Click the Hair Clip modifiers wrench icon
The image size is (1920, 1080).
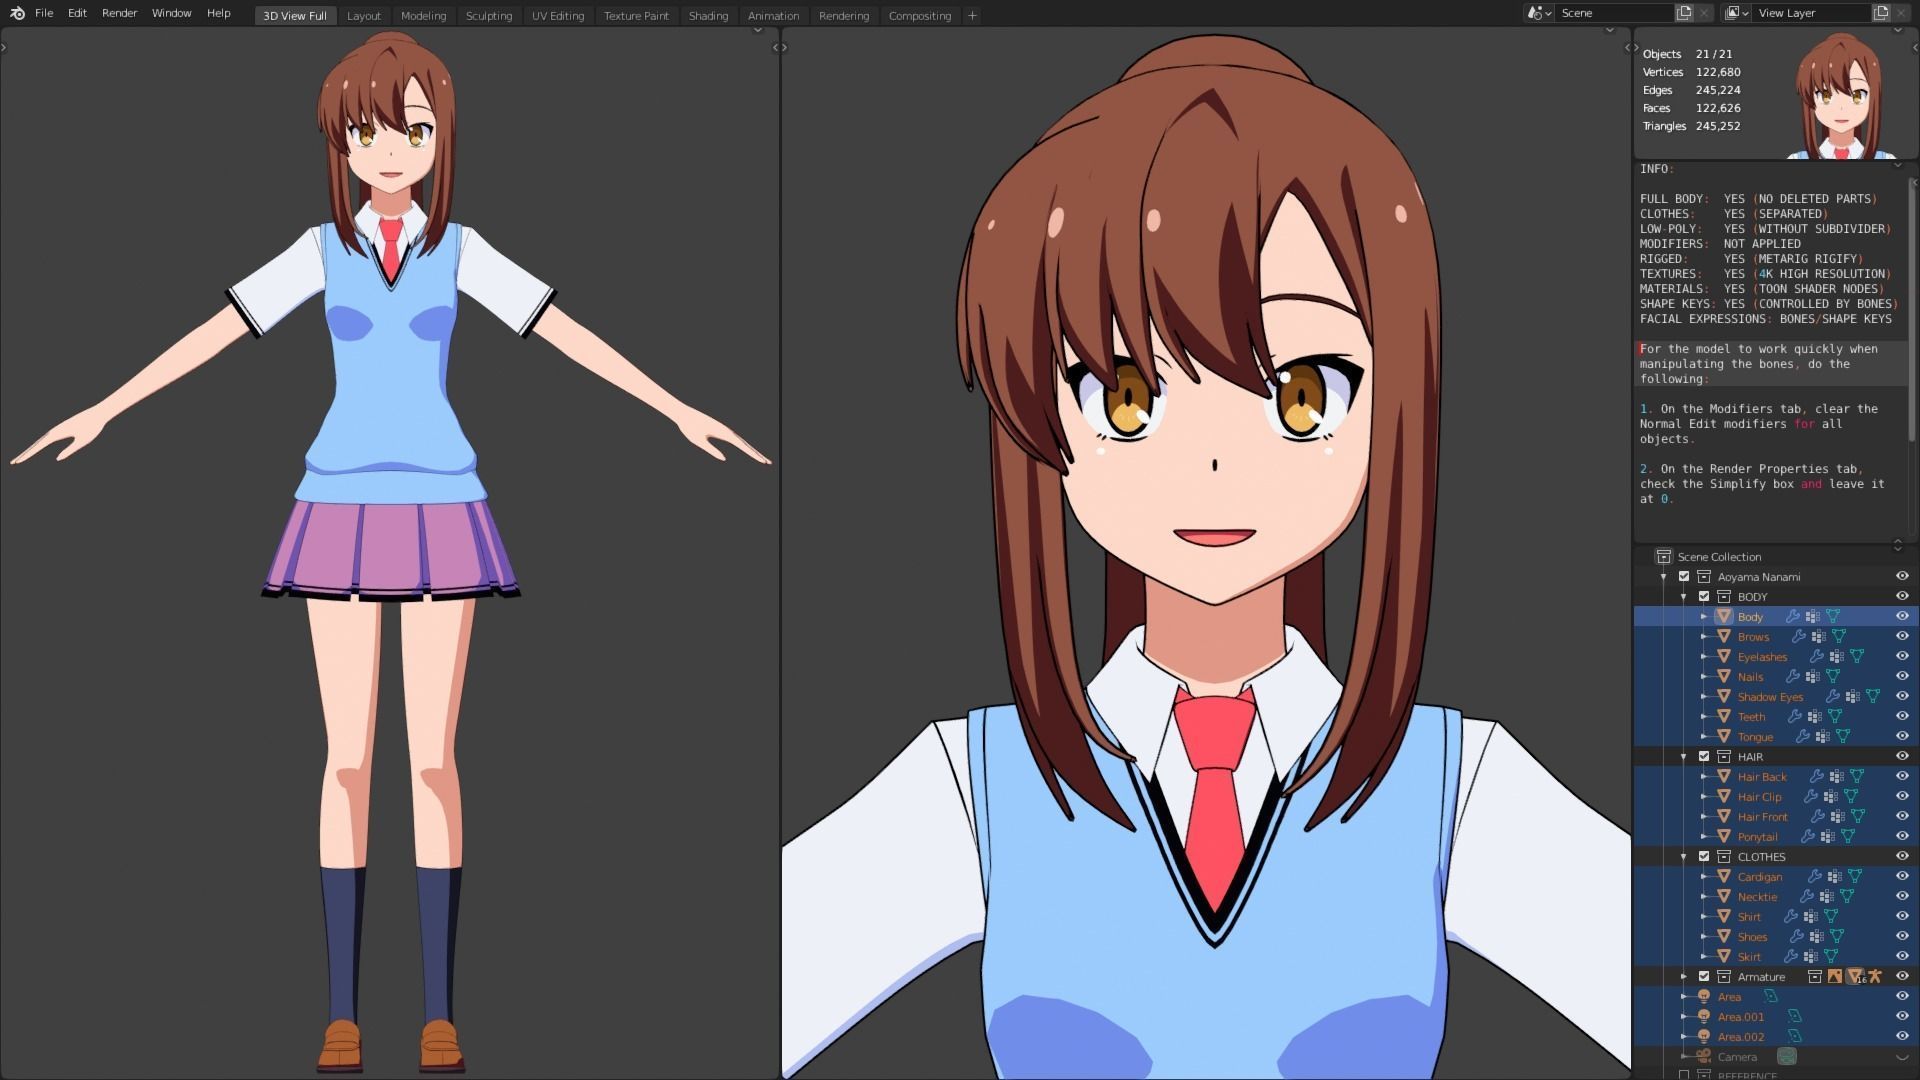tap(1810, 797)
